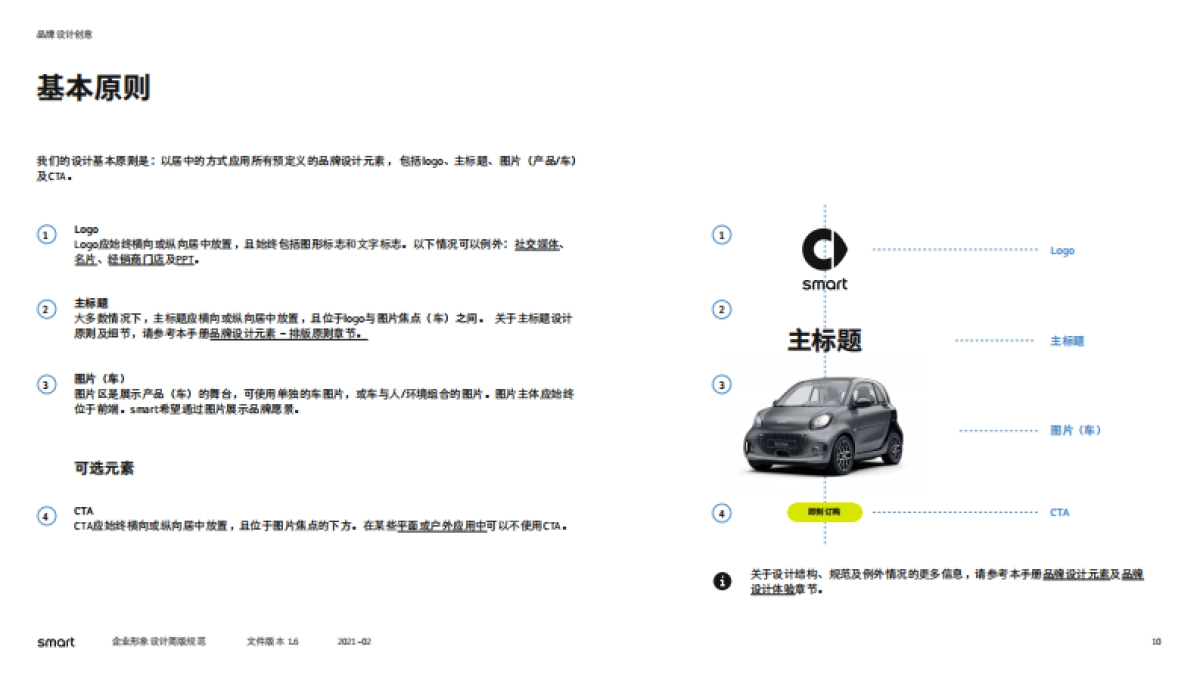Select numbered marker 3 beside 图片（车）section
Image resolution: width=1200 pixels, height=675 pixels.
coord(45,385)
